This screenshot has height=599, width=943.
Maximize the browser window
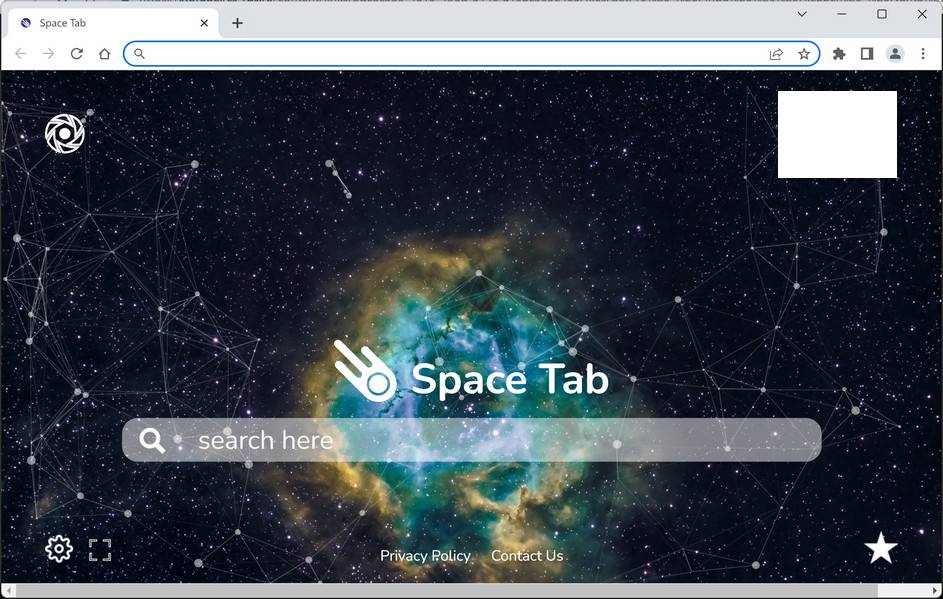click(882, 14)
